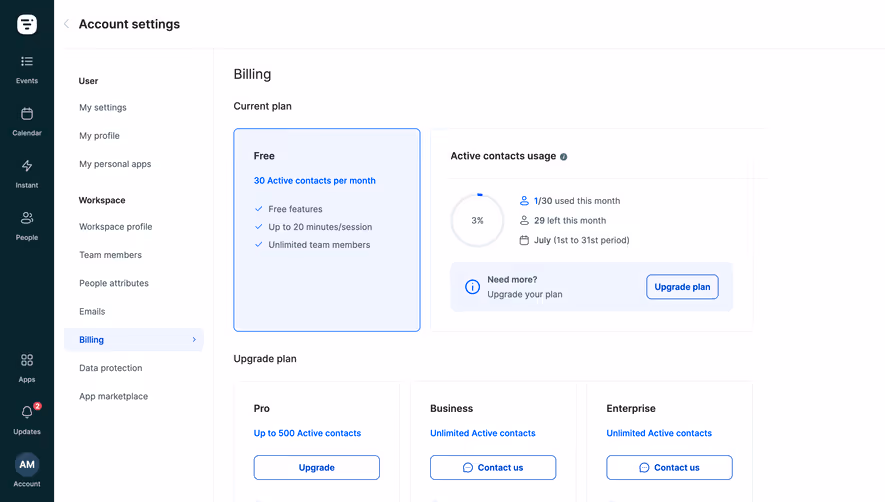Select the Free plan card
Image resolution: width=885 pixels, height=502 pixels.
tap(327, 230)
